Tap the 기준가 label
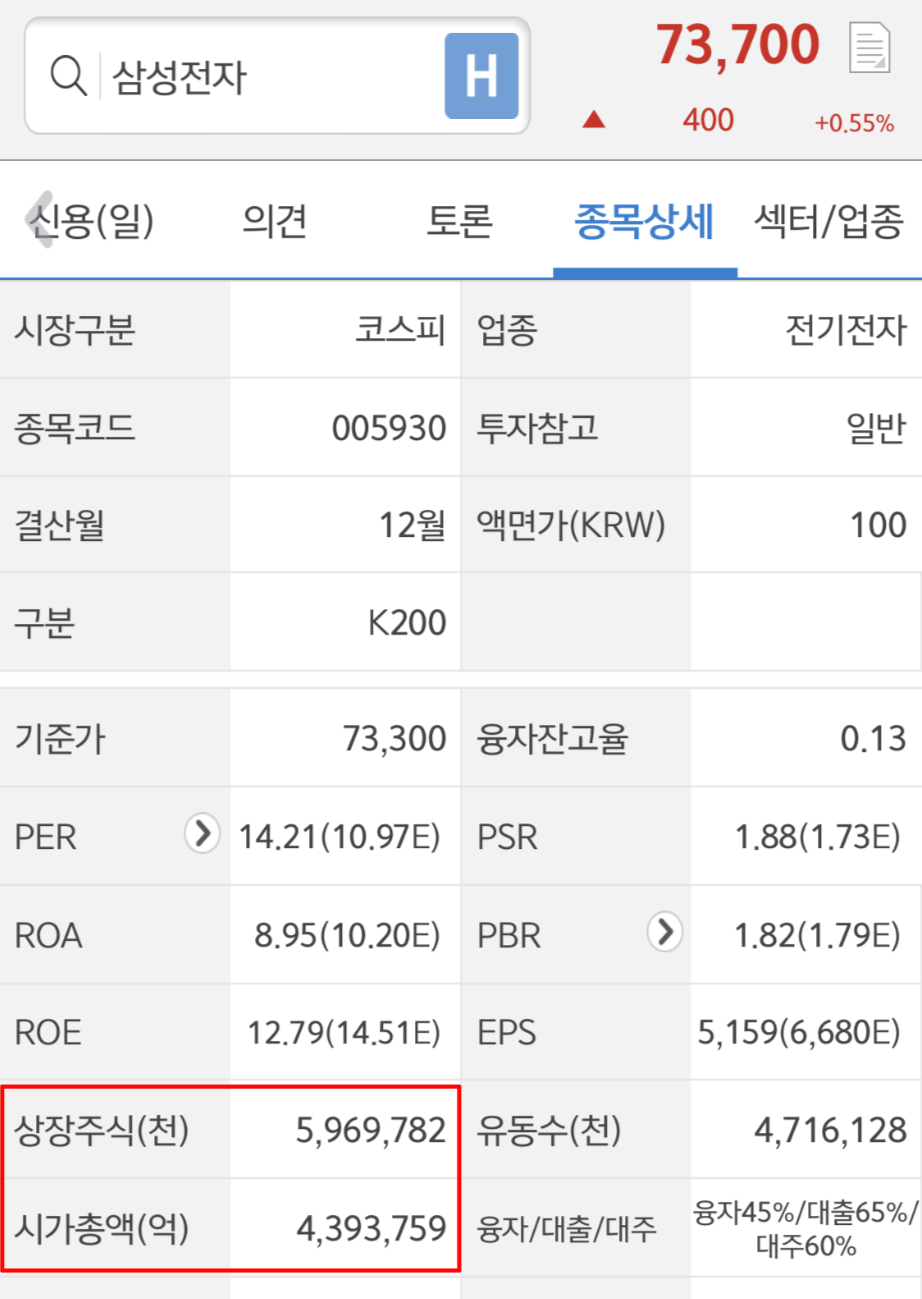The height and width of the screenshot is (1299, 922). pos(59,739)
